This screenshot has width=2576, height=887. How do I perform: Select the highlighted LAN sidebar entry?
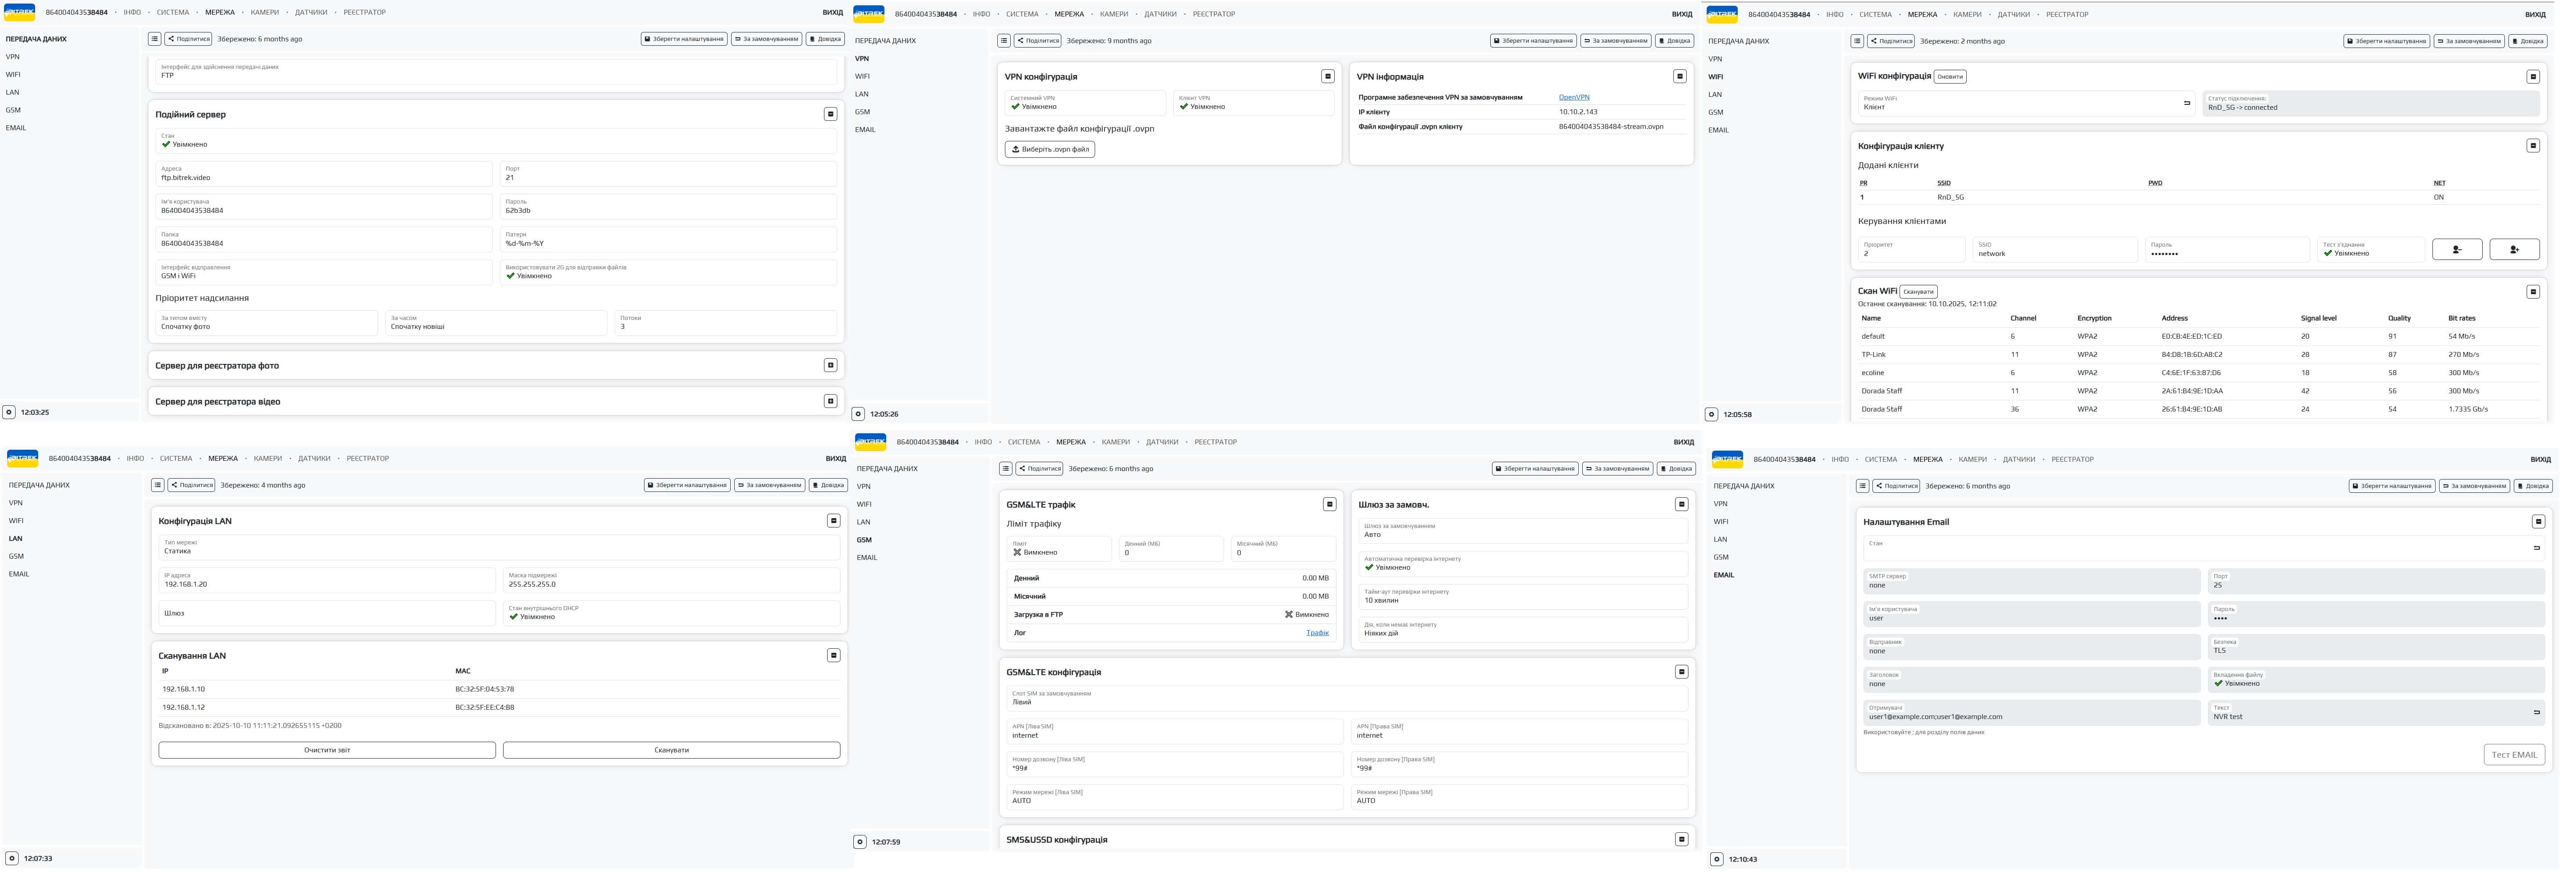[x=15, y=539]
